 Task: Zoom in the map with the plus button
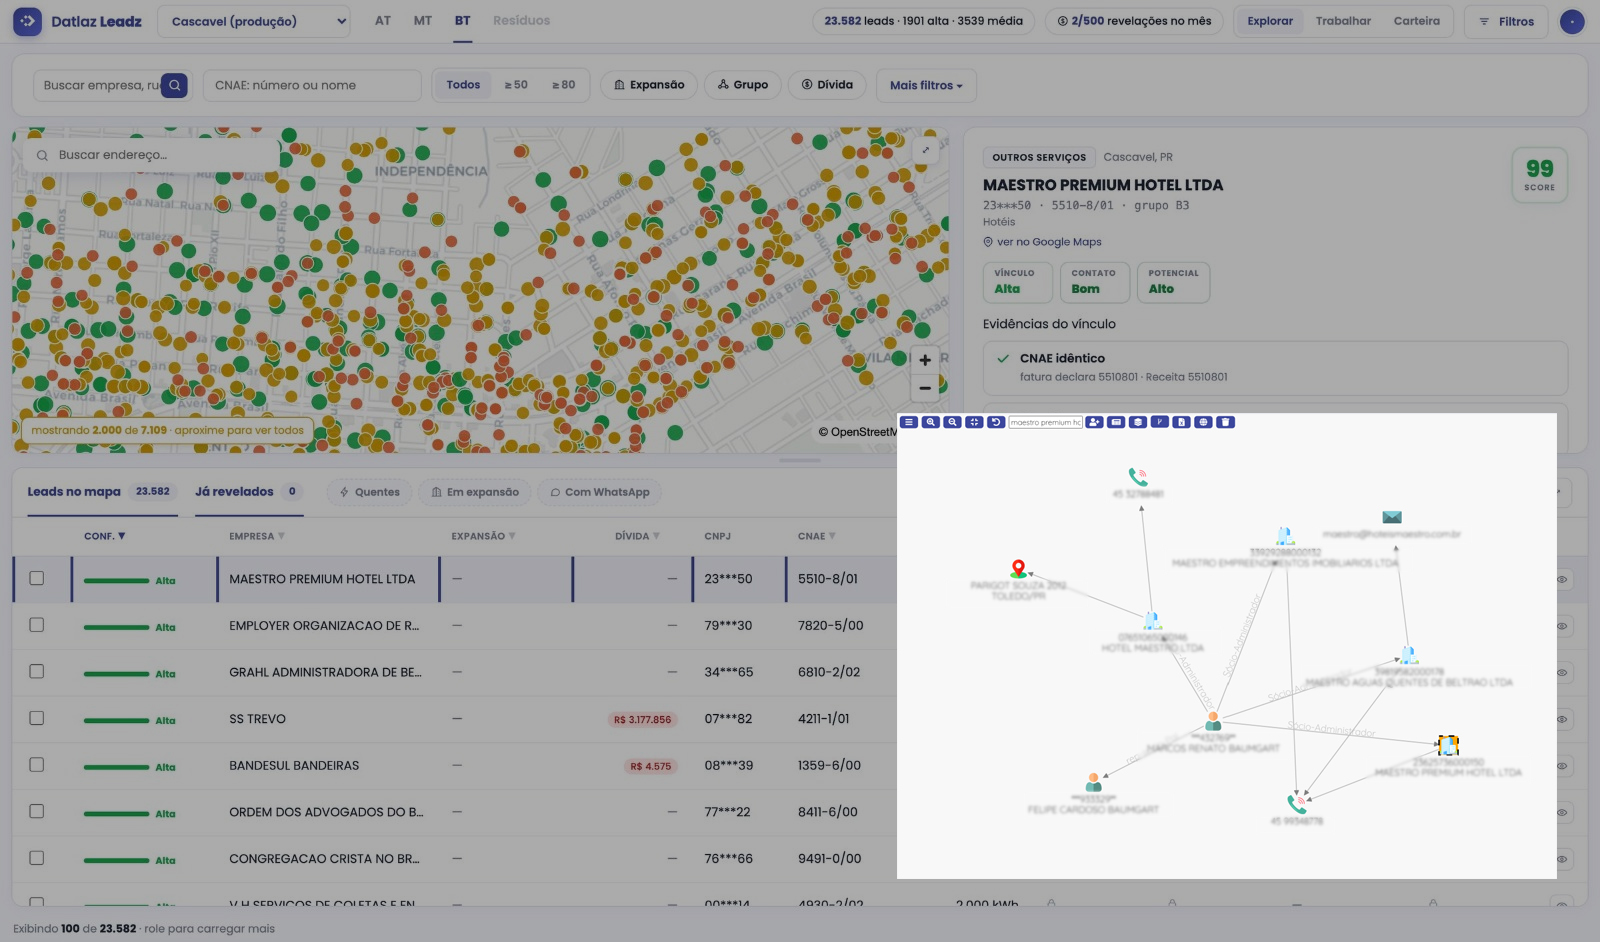pos(925,360)
